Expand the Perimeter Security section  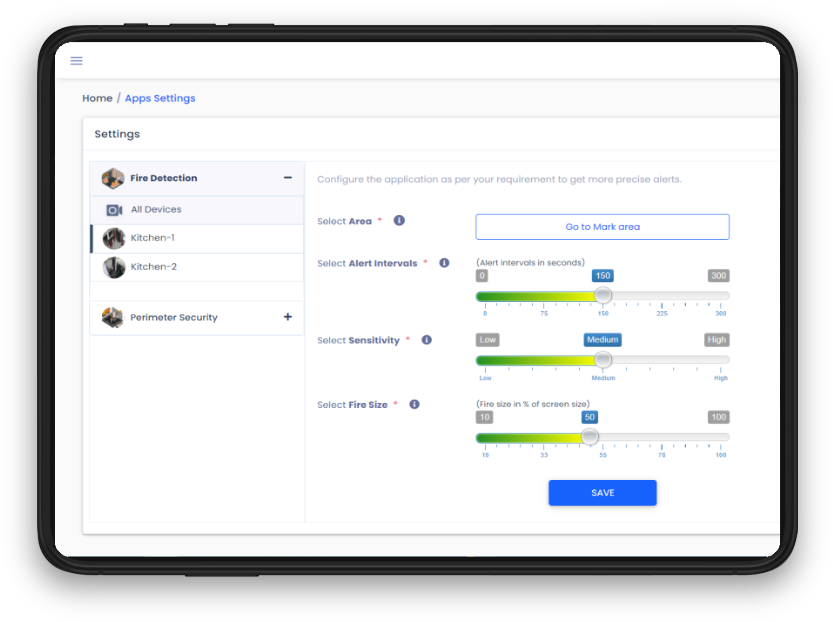click(x=287, y=317)
